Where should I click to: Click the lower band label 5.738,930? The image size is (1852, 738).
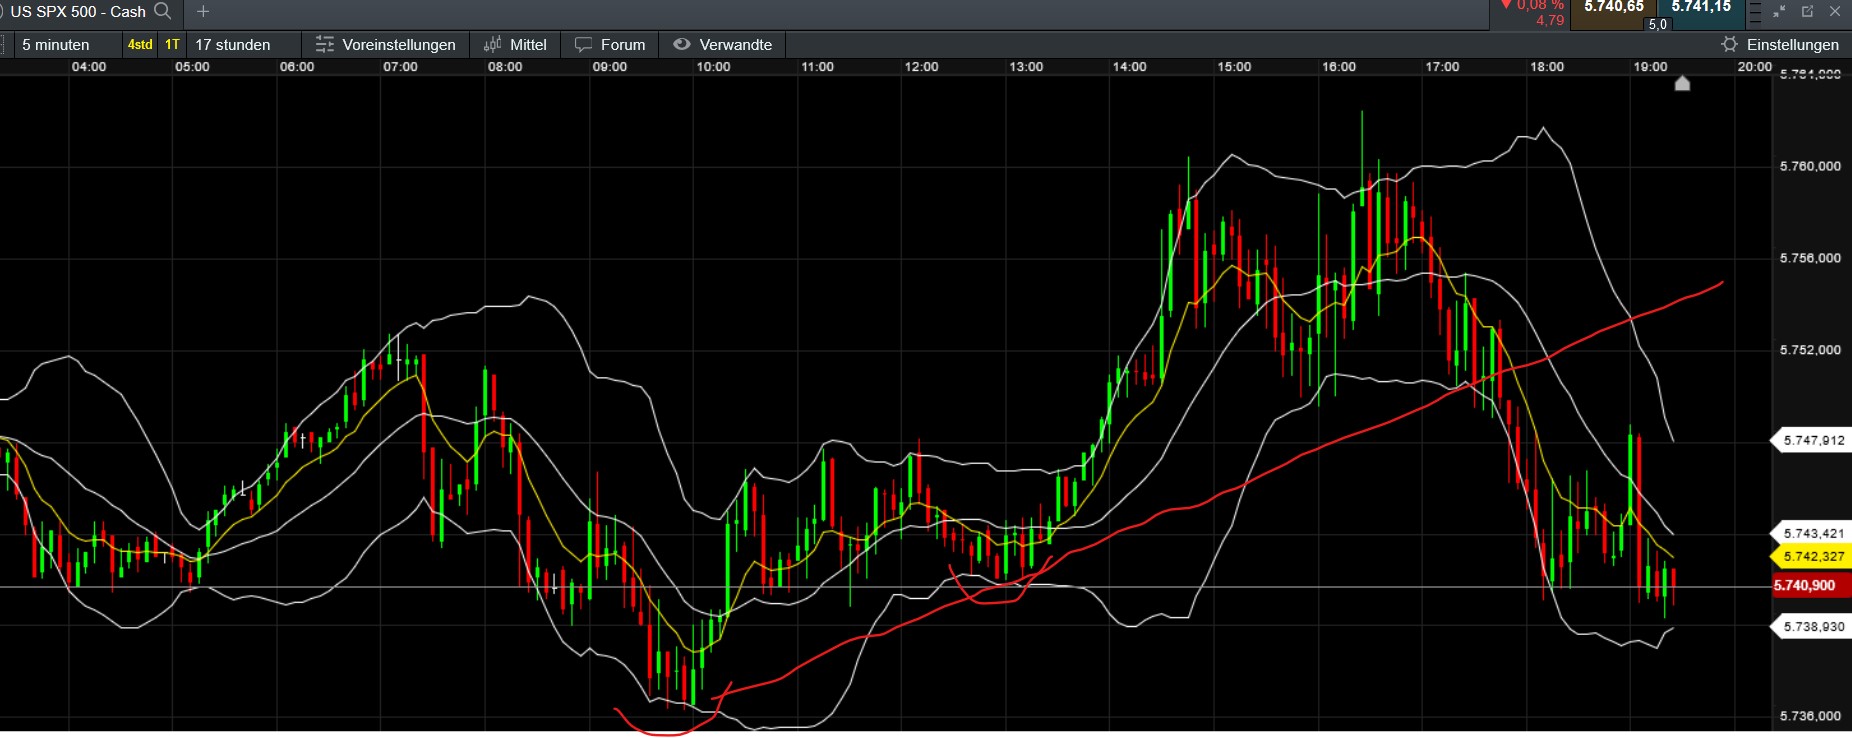coord(1813,626)
